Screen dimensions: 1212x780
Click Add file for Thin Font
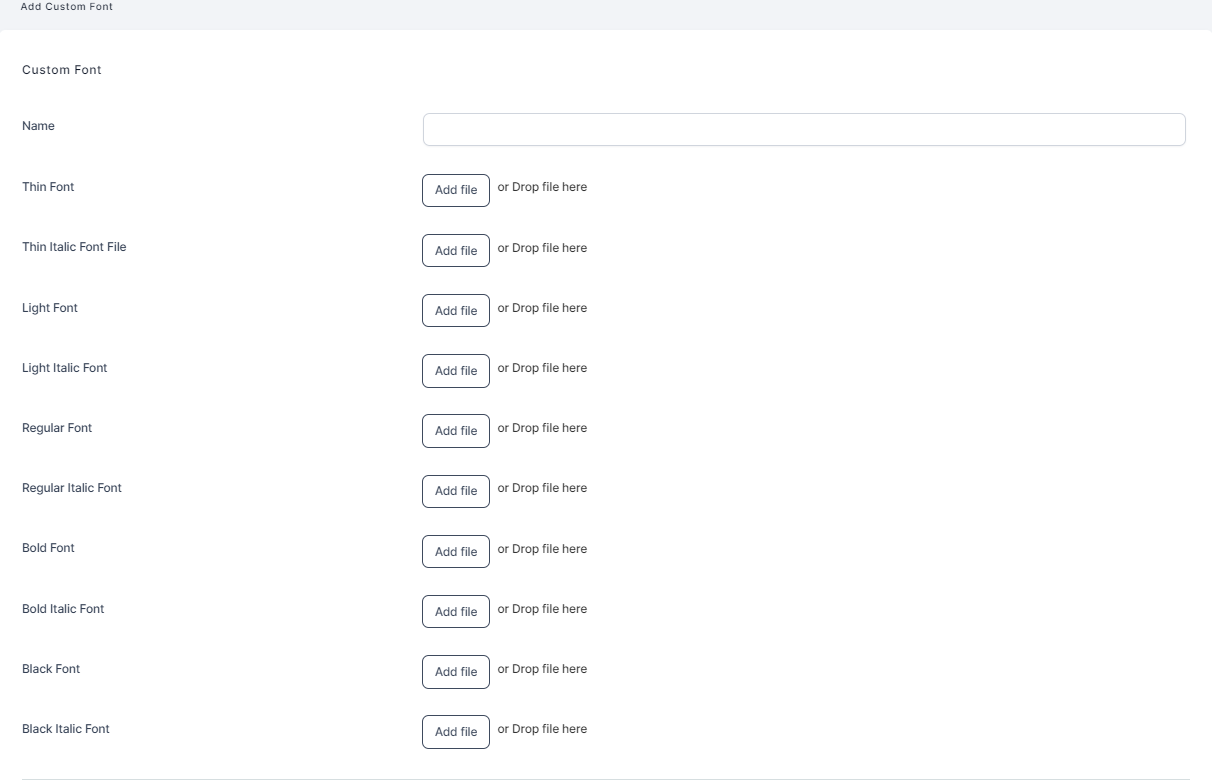(455, 190)
